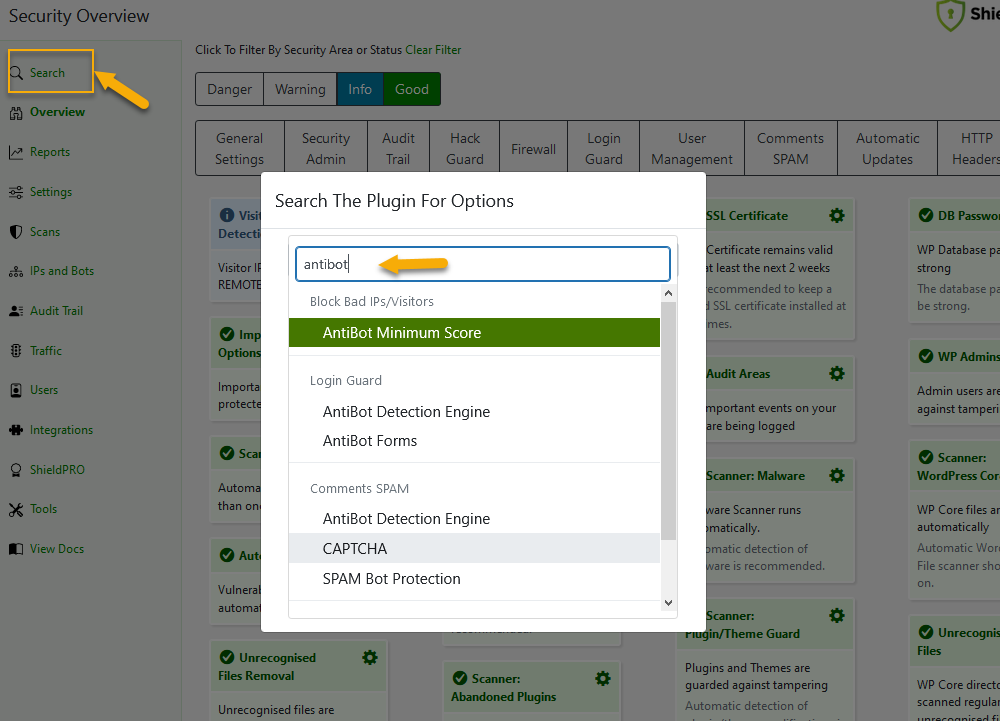Select the Audit Trail filter tab
The image size is (1000, 721).
click(x=398, y=148)
